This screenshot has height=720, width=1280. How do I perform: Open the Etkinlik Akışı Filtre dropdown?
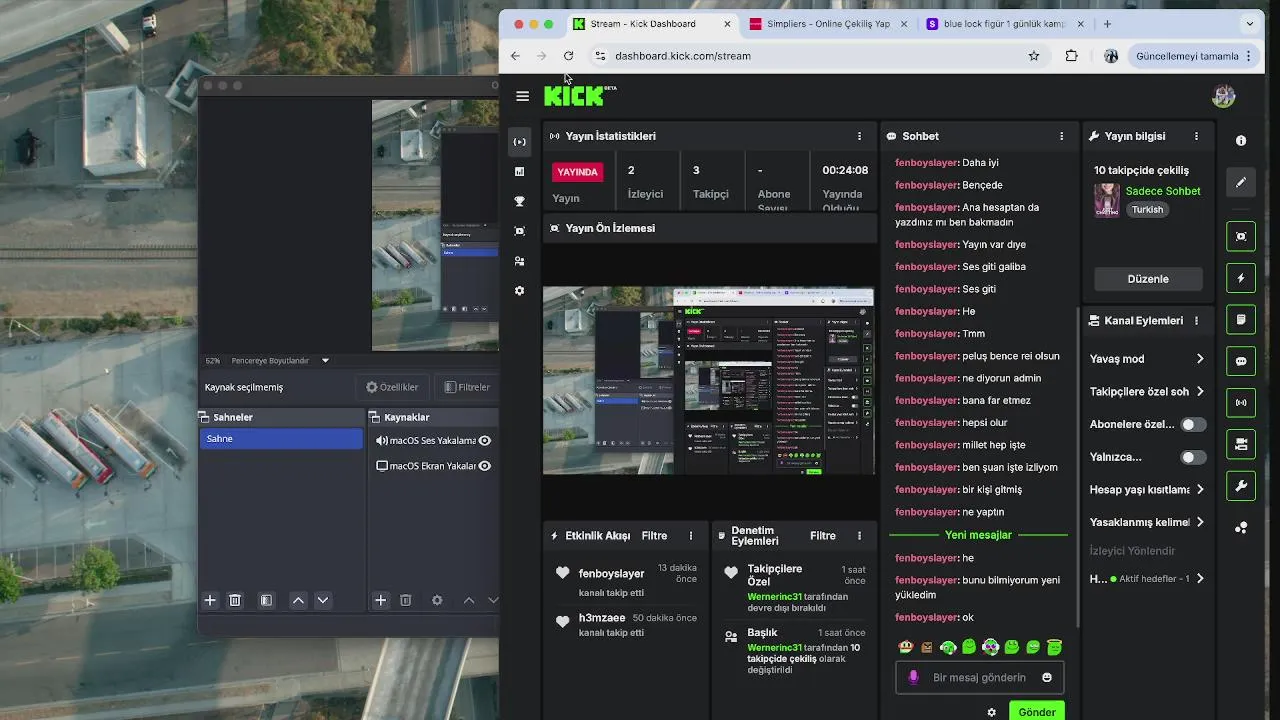(654, 536)
